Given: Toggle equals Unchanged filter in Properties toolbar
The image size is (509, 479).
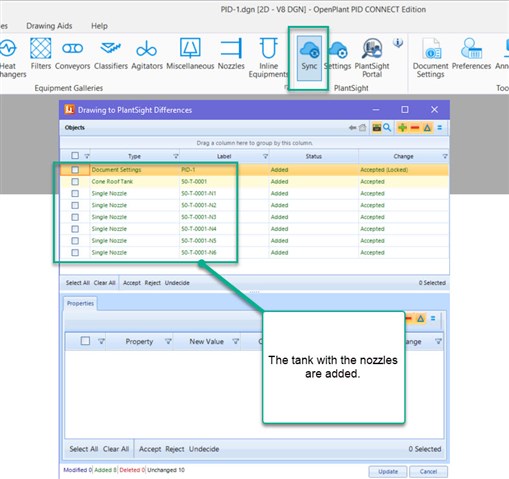Looking at the screenshot, I should point(433,318).
